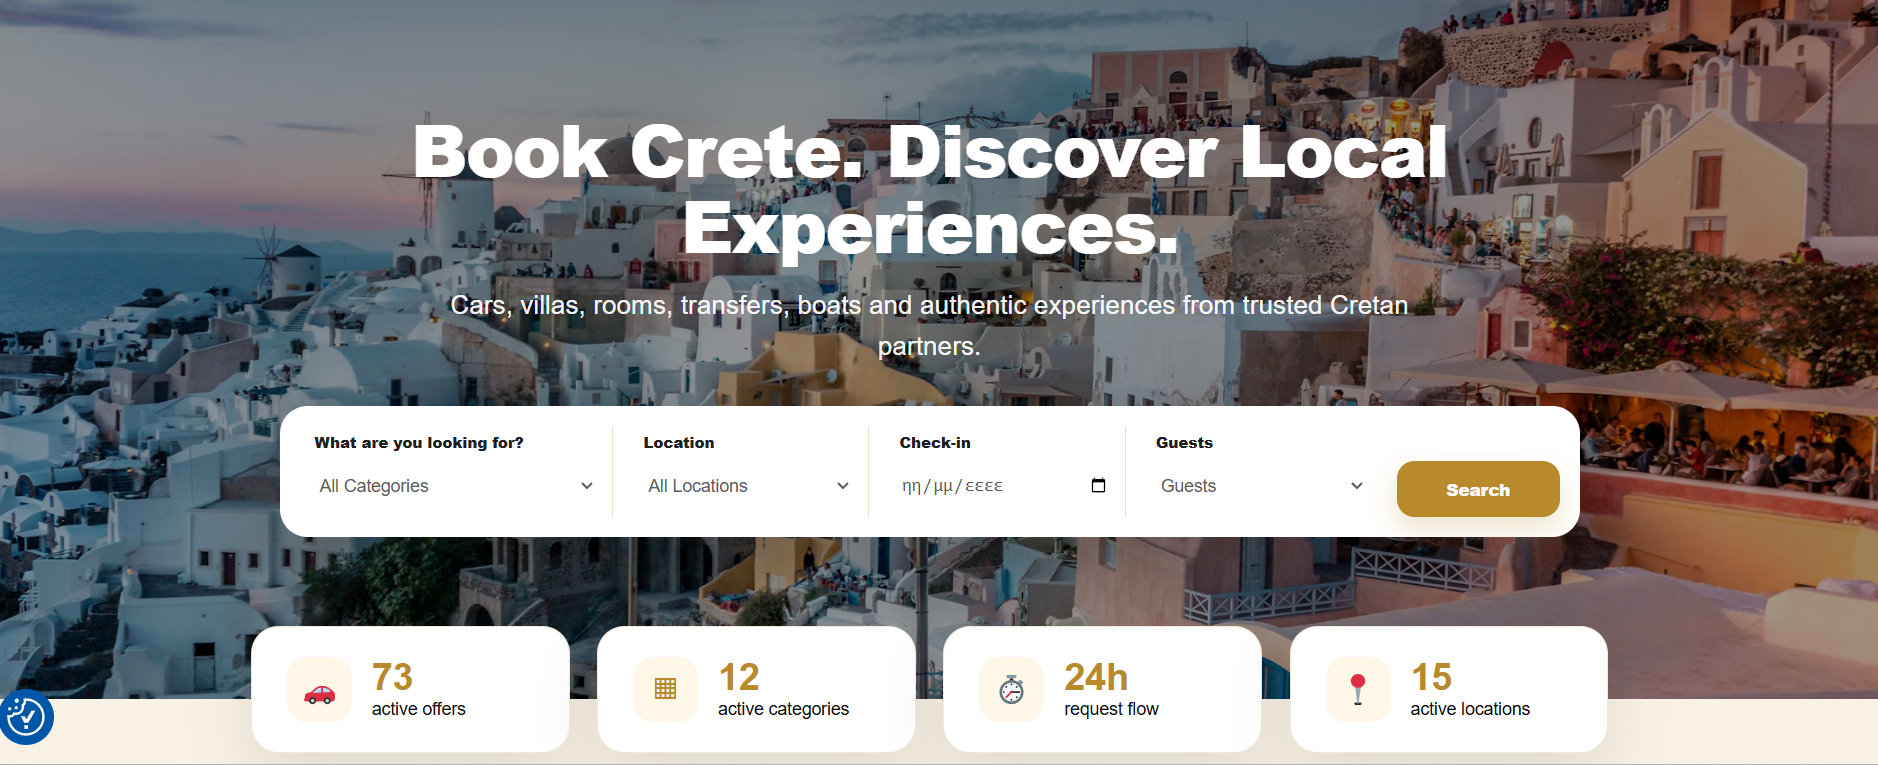Click the grid icon for active categories
1878x765 pixels.
coord(665,690)
